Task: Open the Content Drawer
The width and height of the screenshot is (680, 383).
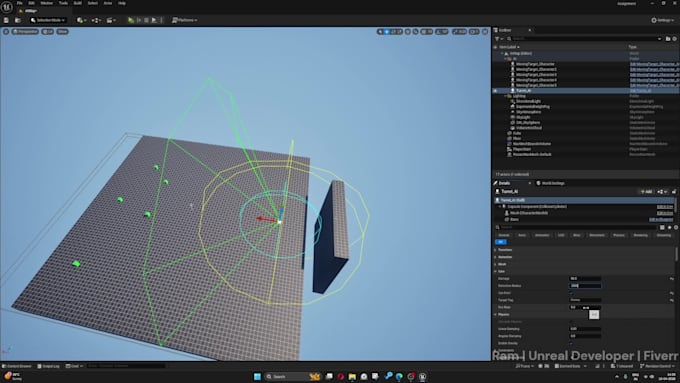Action: [17, 366]
